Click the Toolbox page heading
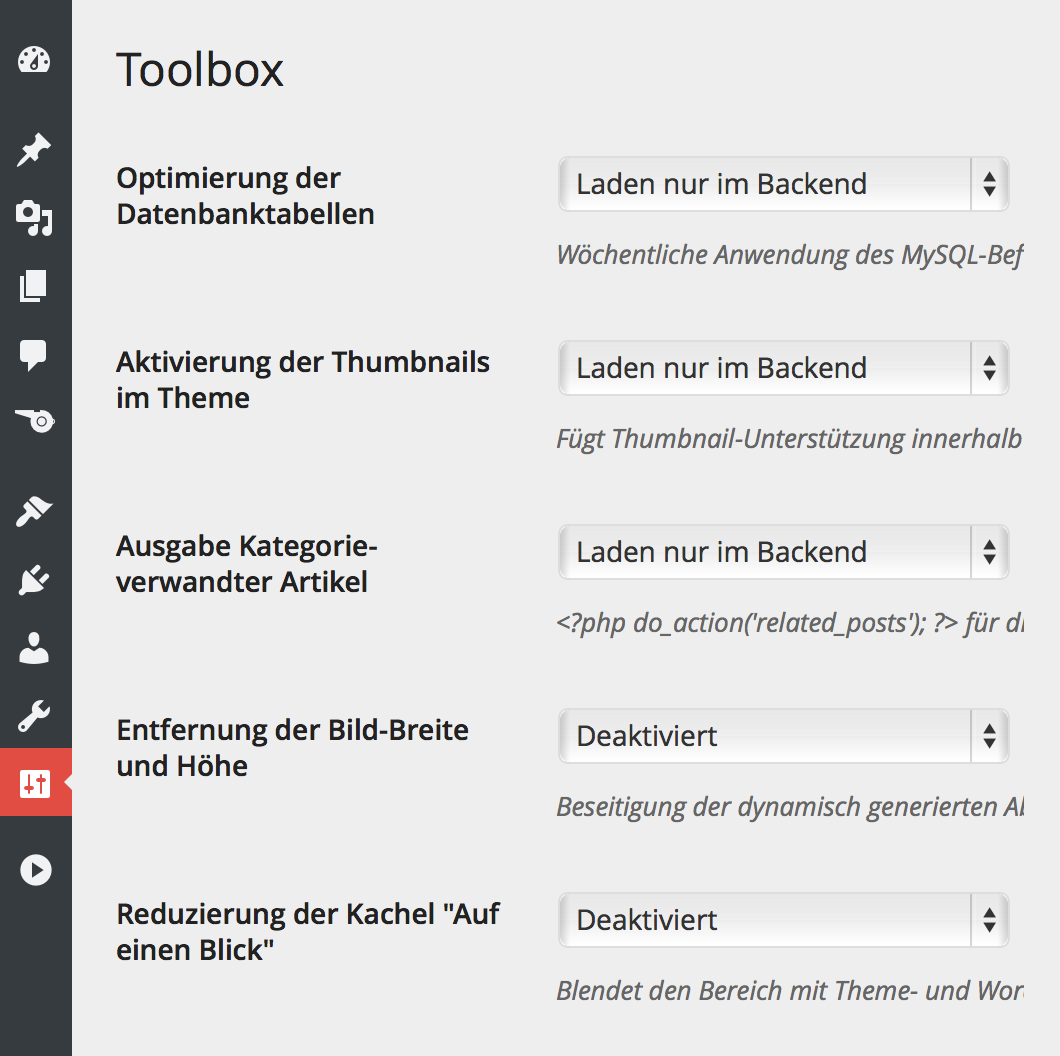1060x1056 pixels. 200,70
